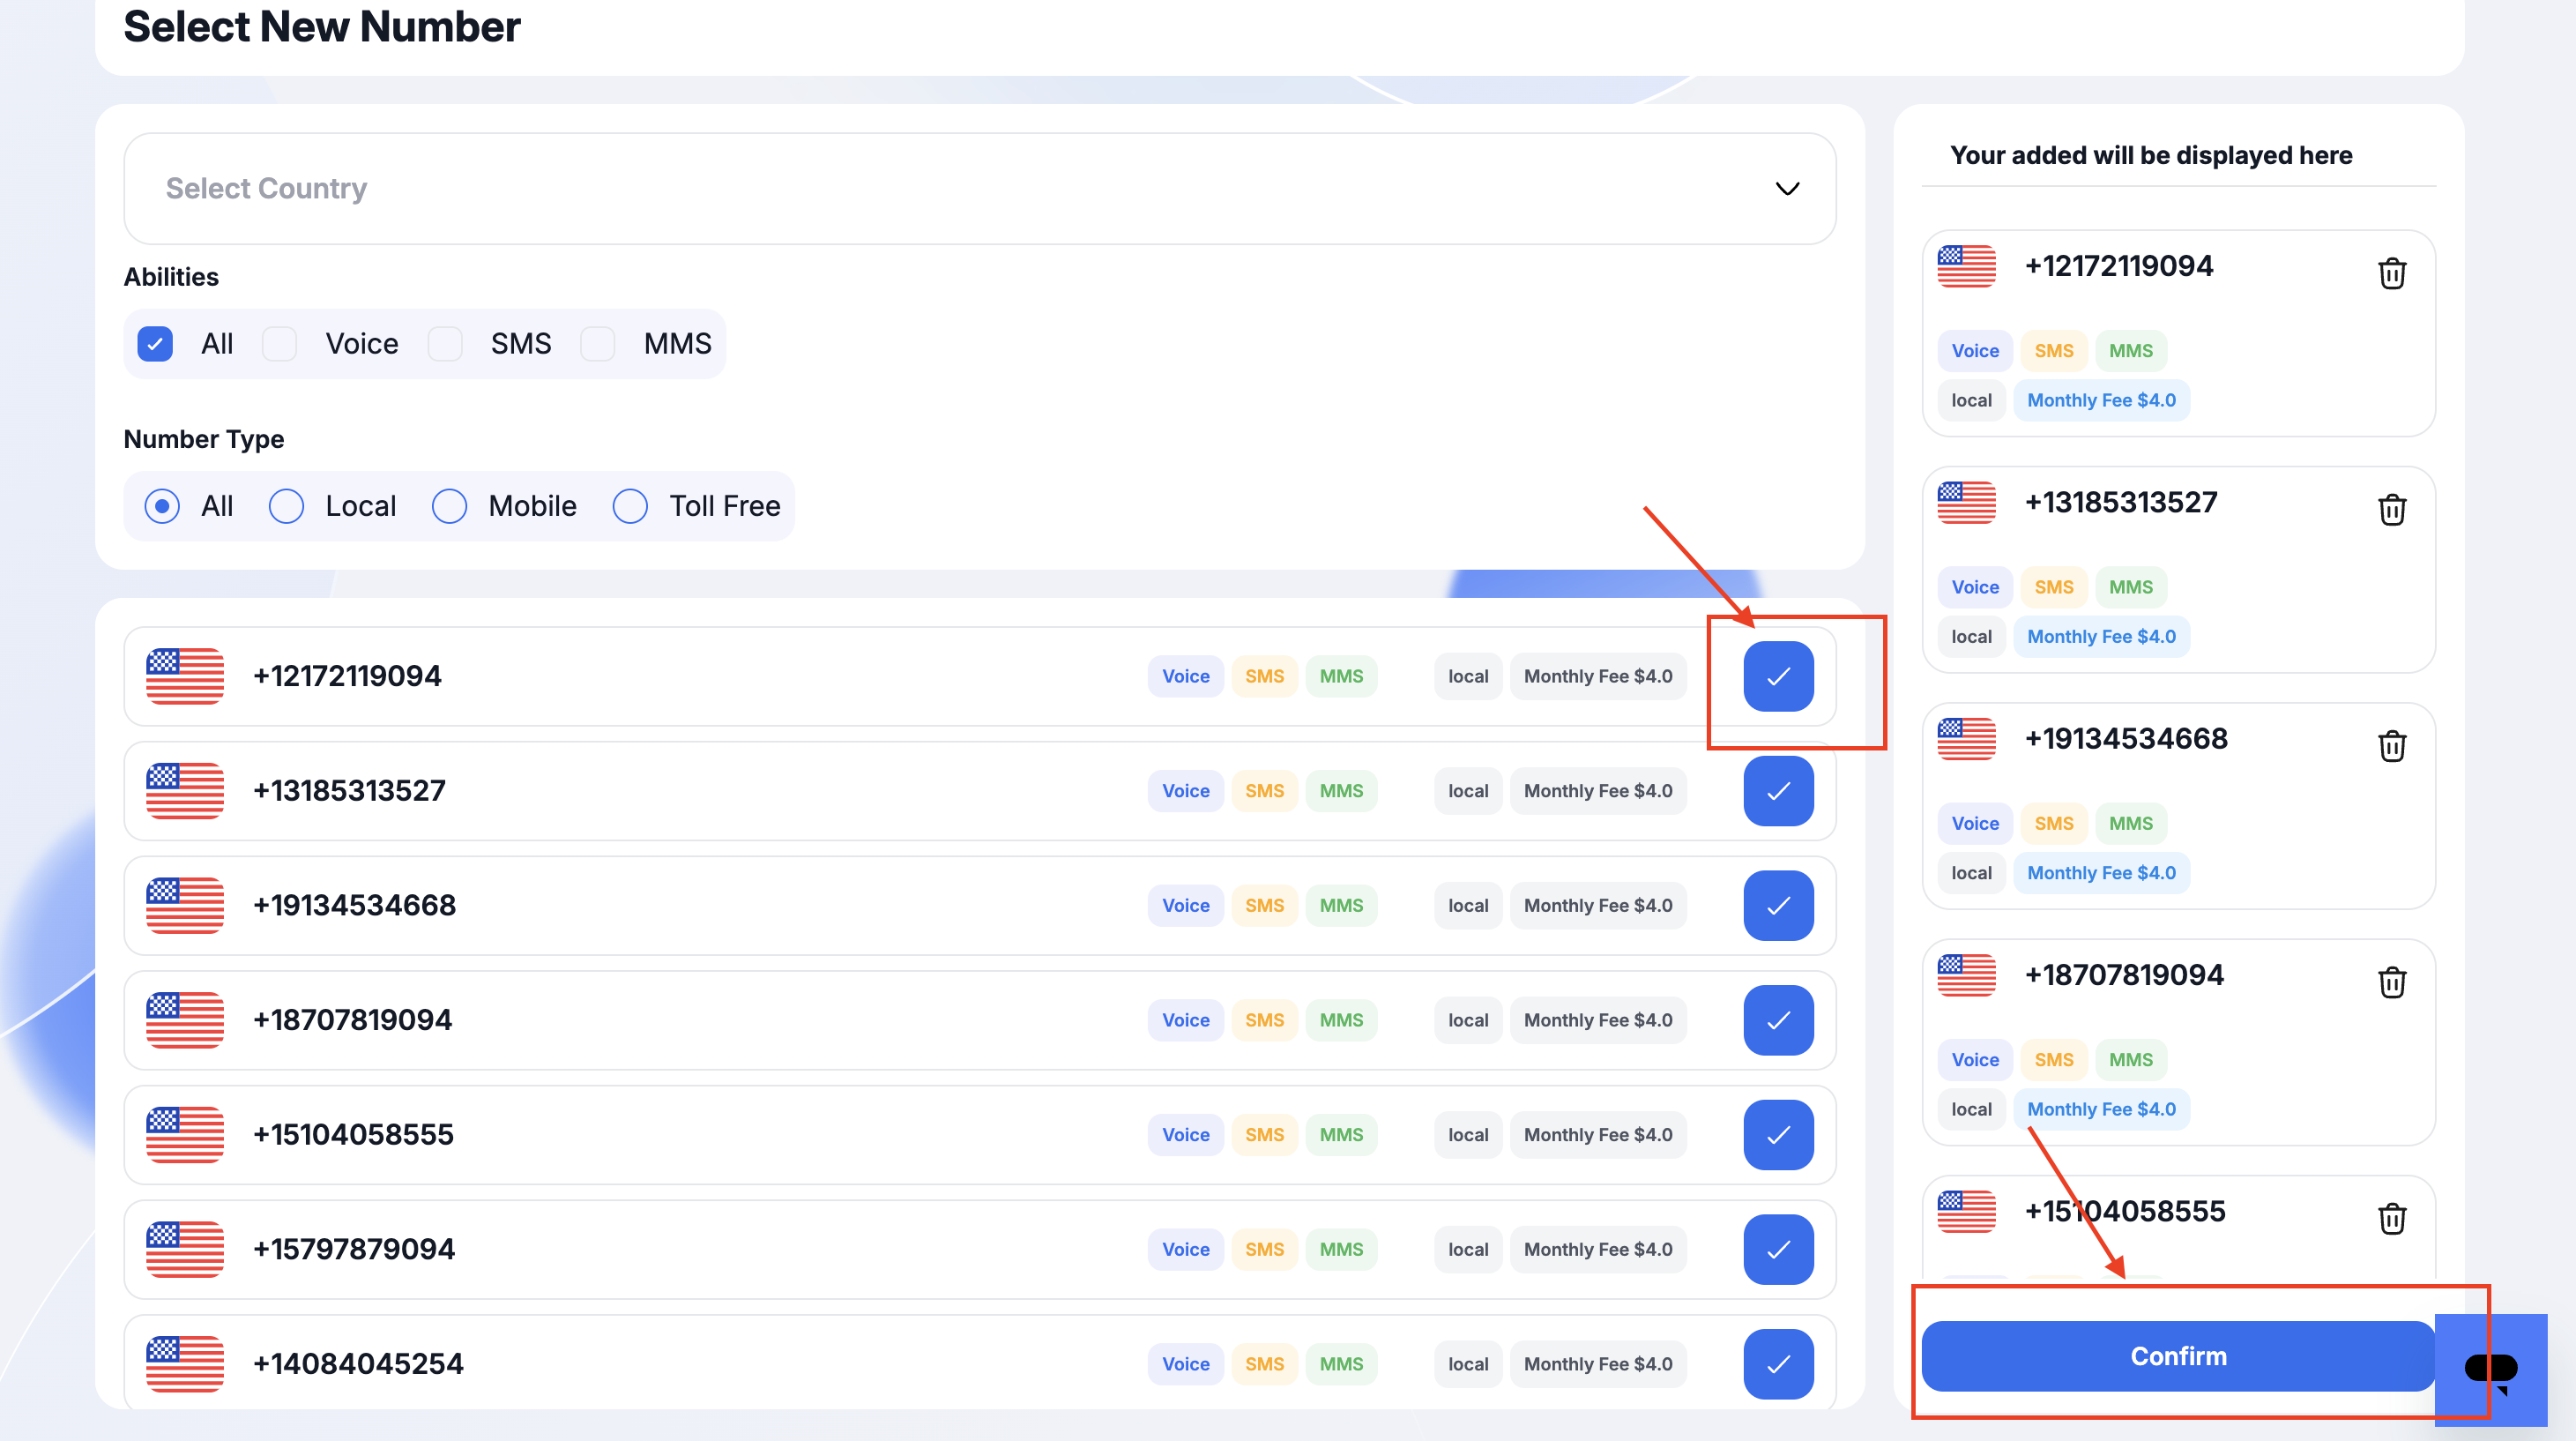Screen dimensions: 2576x1441
Task: Click local badge on added card +12172119094
Action: [1971, 400]
